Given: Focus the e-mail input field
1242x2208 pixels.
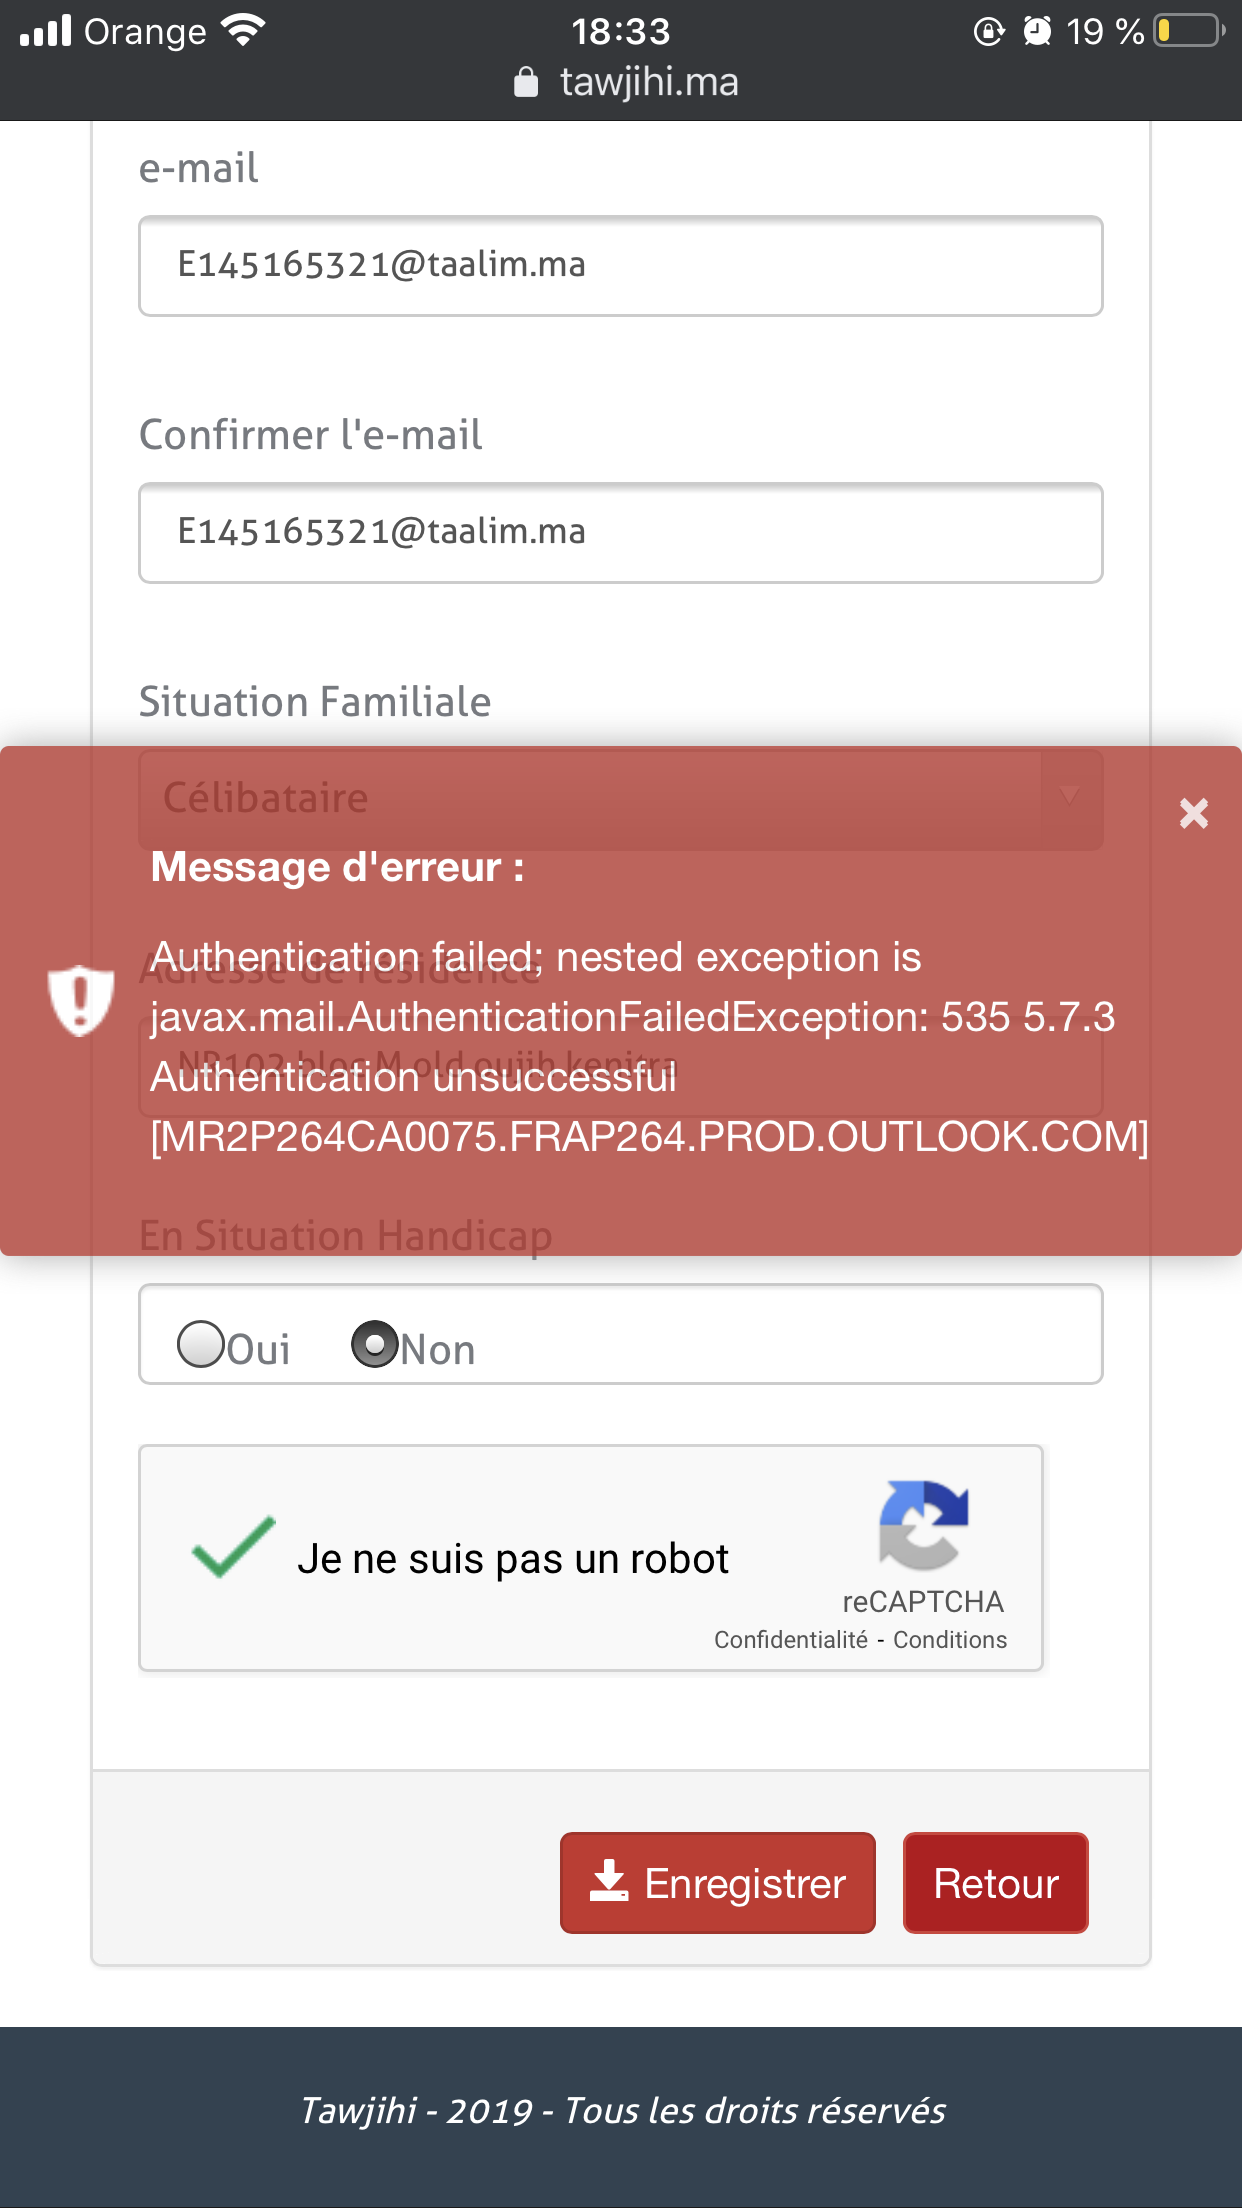Looking at the screenshot, I should click(620, 266).
